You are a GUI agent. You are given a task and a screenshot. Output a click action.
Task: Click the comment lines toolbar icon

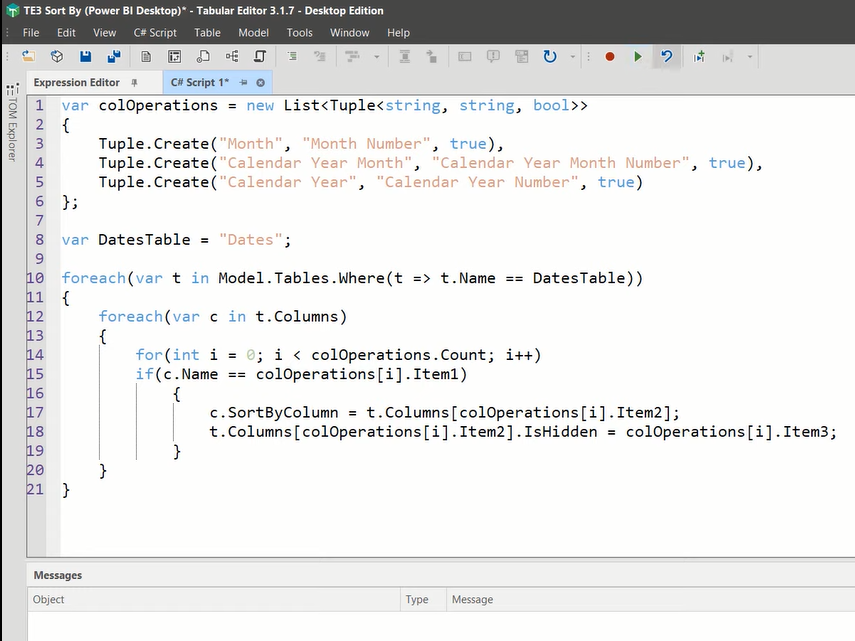(320, 57)
